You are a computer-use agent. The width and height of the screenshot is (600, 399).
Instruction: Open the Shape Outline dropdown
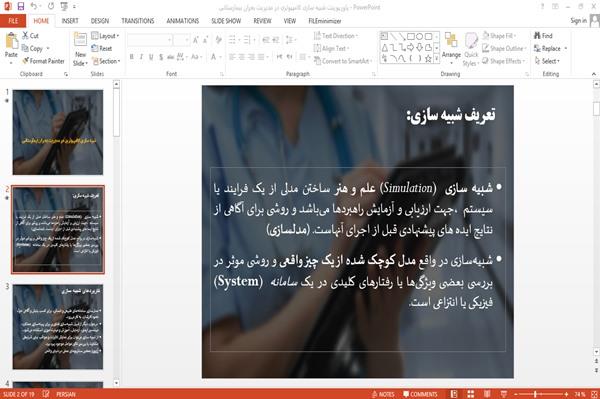click(504, 48)
